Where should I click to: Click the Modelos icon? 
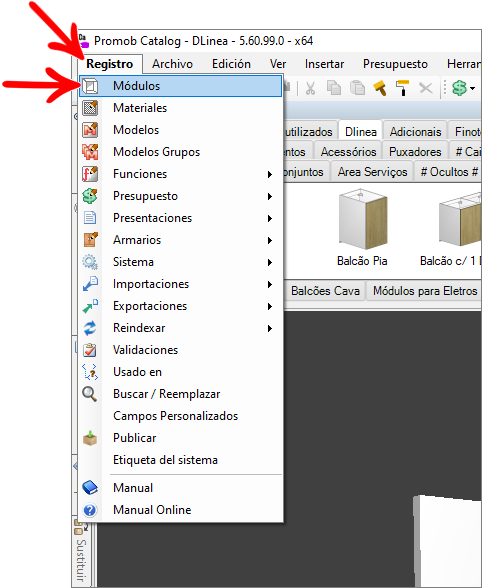click(x=90, y=130)
